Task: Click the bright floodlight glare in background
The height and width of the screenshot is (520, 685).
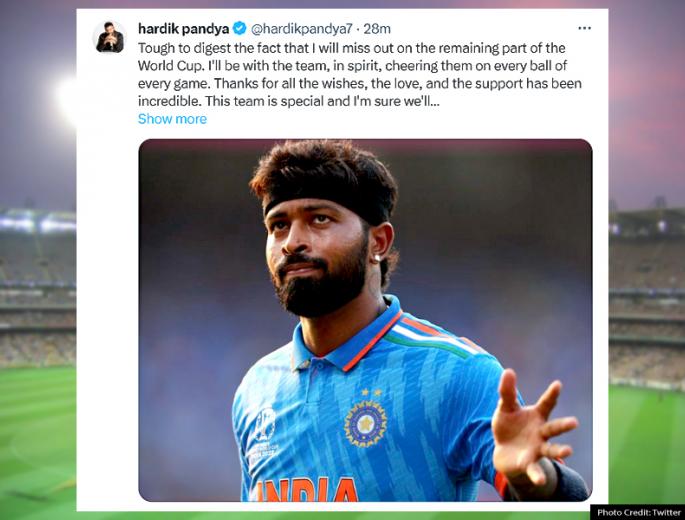Action: click(x=66, y=98)
